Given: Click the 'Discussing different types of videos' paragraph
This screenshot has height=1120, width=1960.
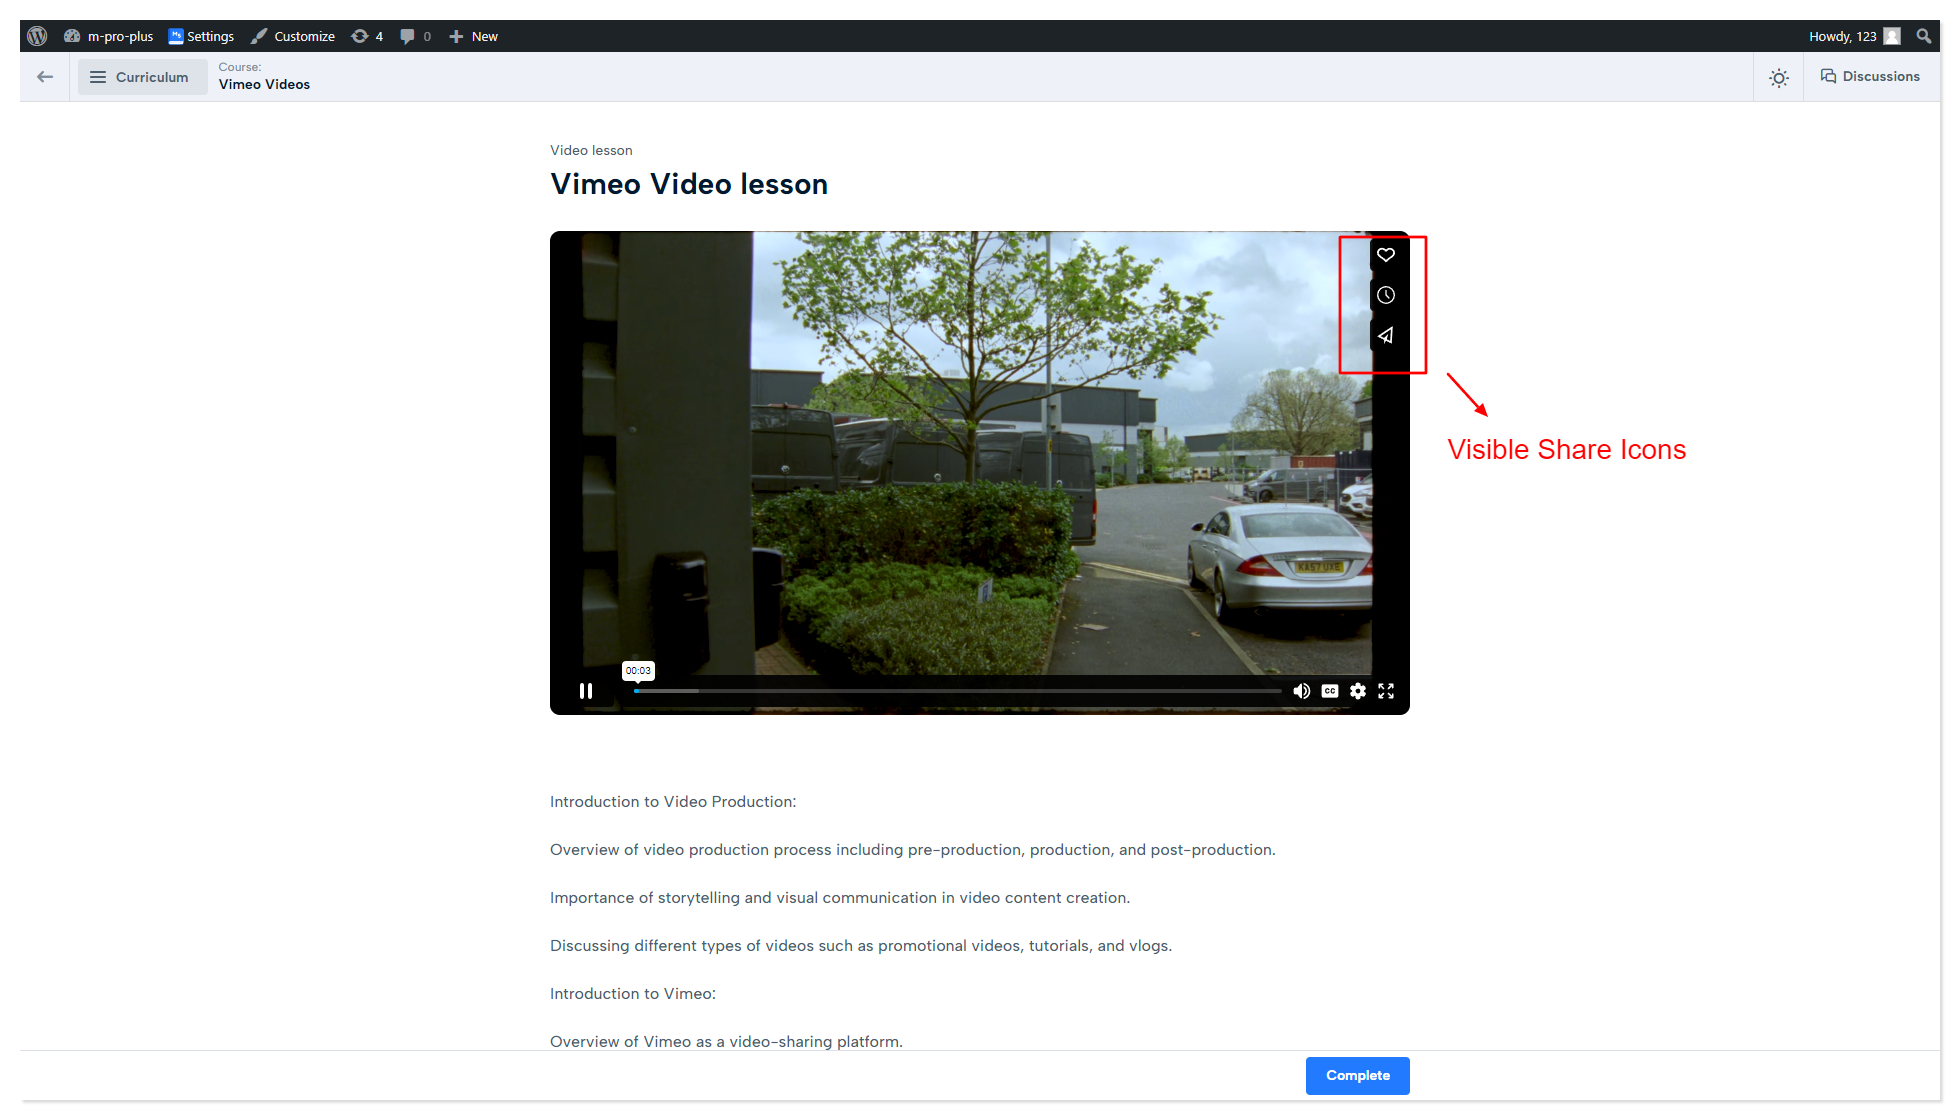Looking at the screenshot, I should (861, 946).
